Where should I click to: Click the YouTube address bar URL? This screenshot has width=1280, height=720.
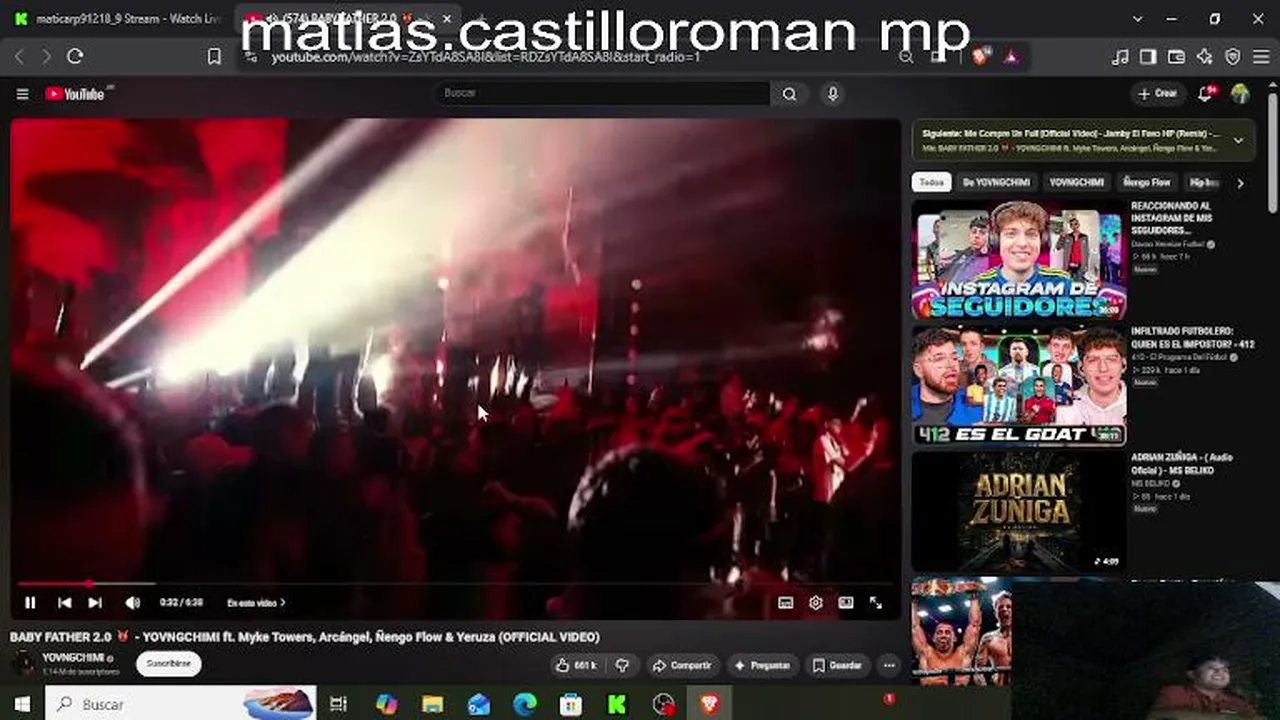pos(486,57)
